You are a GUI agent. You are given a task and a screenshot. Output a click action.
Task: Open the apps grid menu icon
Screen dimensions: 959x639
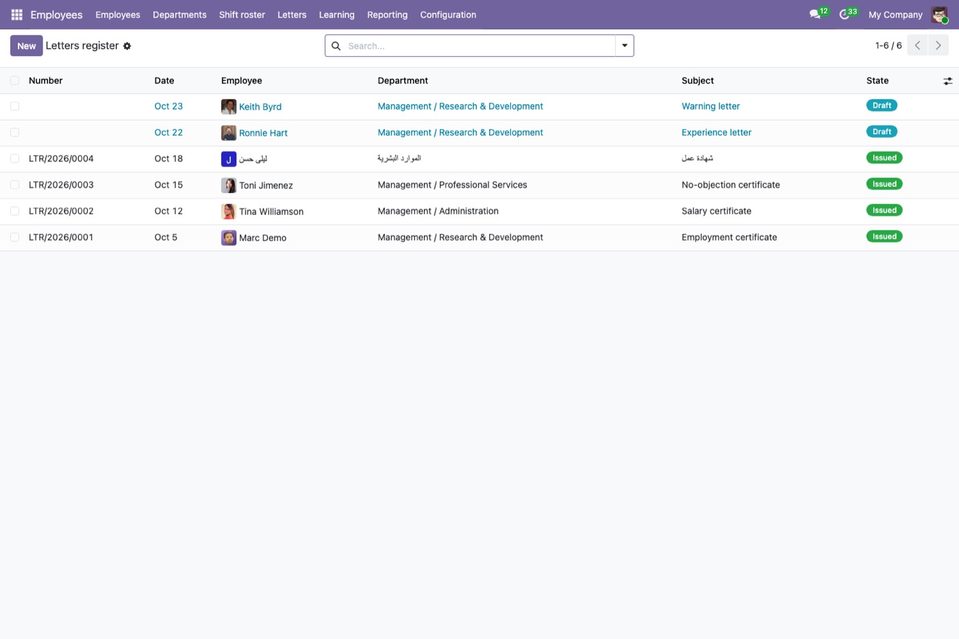[x=17, y=15]
